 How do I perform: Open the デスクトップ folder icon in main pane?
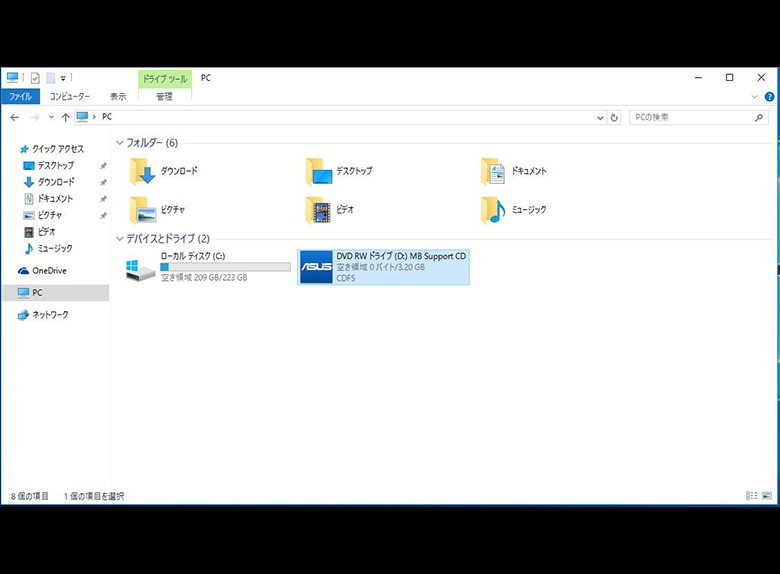(x=318, y=172)
